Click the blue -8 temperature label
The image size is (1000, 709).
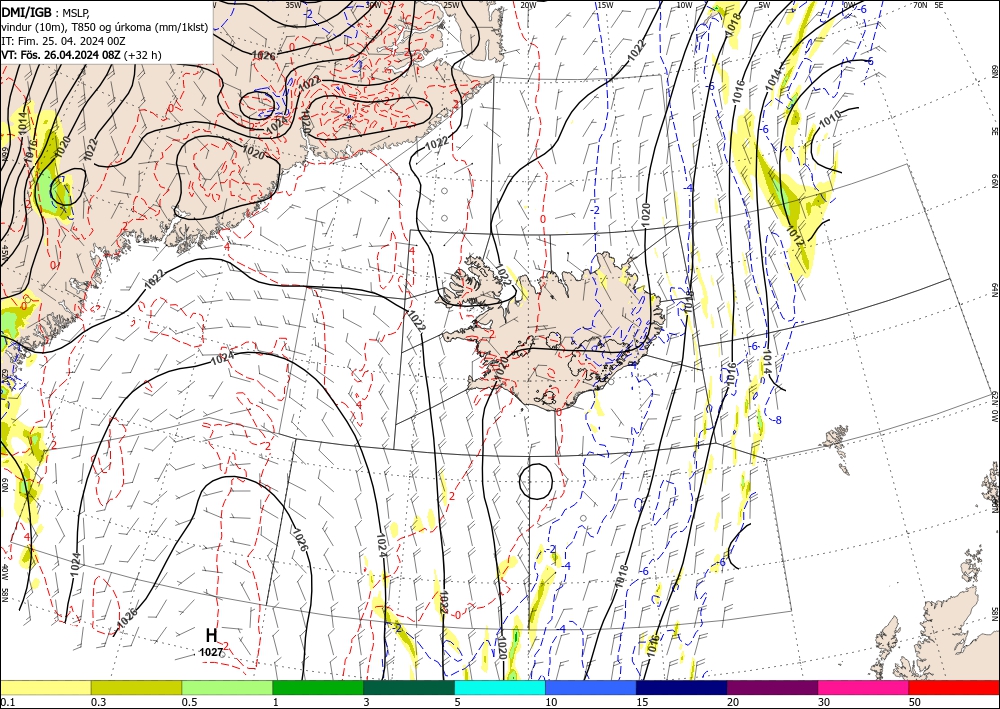[777, 420]
